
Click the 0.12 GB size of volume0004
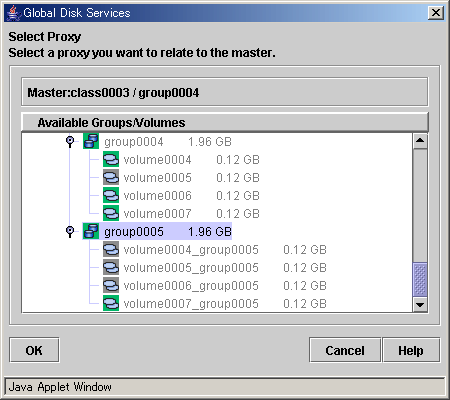pyautogui.click(x=238, y=160)
